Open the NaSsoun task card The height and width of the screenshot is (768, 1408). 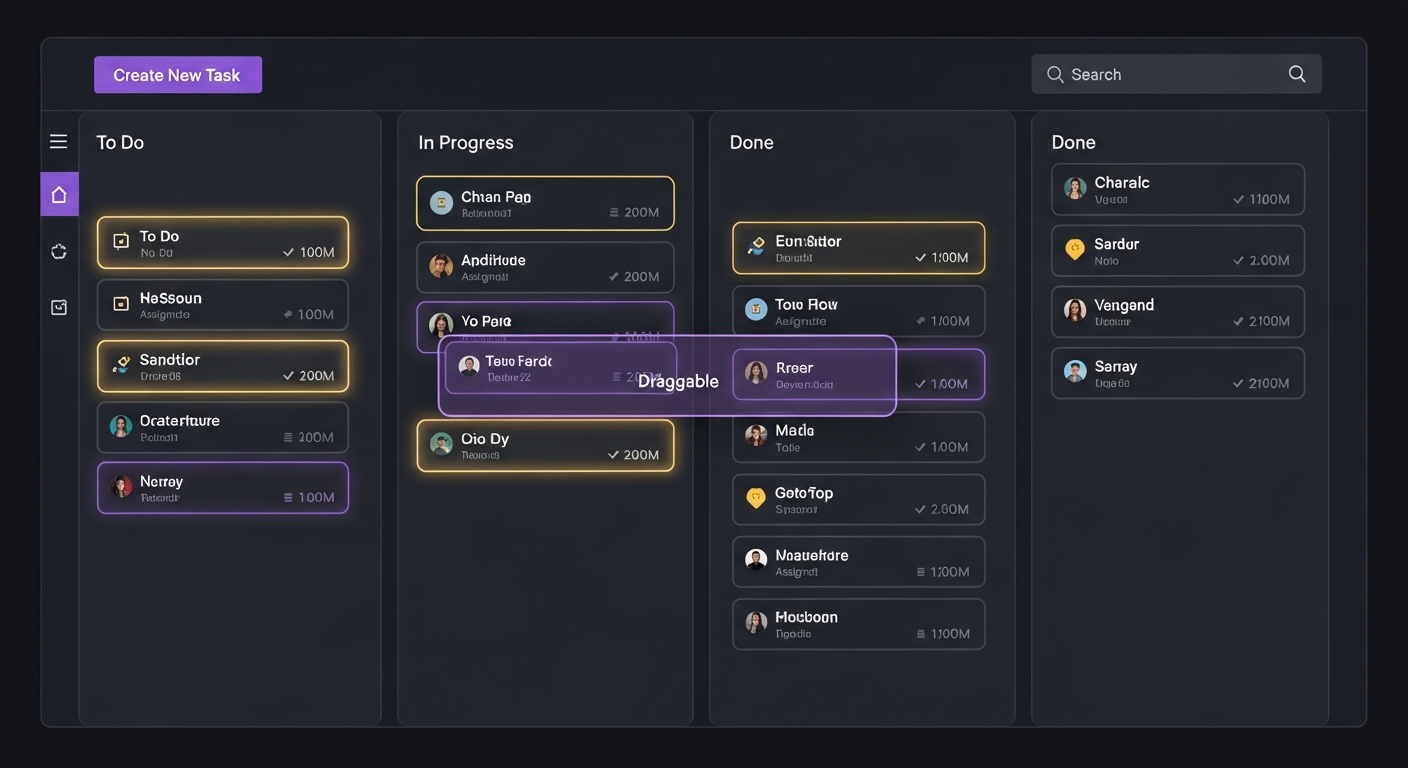223,305
